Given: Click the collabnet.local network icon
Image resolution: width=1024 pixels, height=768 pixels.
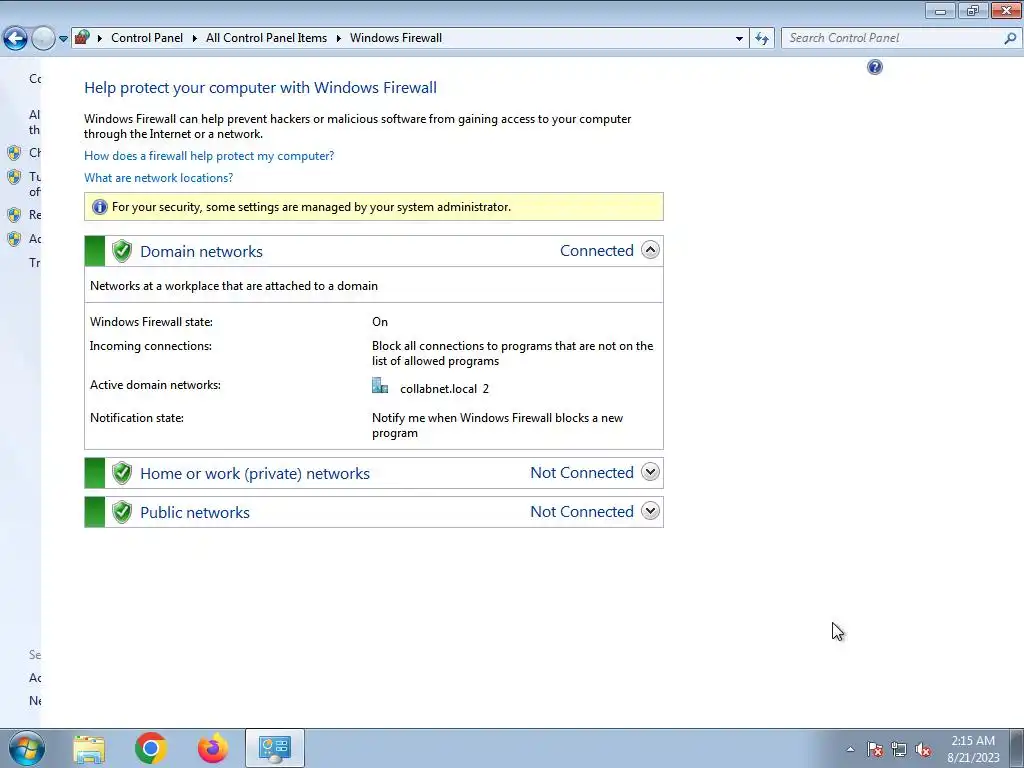Looking at the screenshot, I should (380, 385).
